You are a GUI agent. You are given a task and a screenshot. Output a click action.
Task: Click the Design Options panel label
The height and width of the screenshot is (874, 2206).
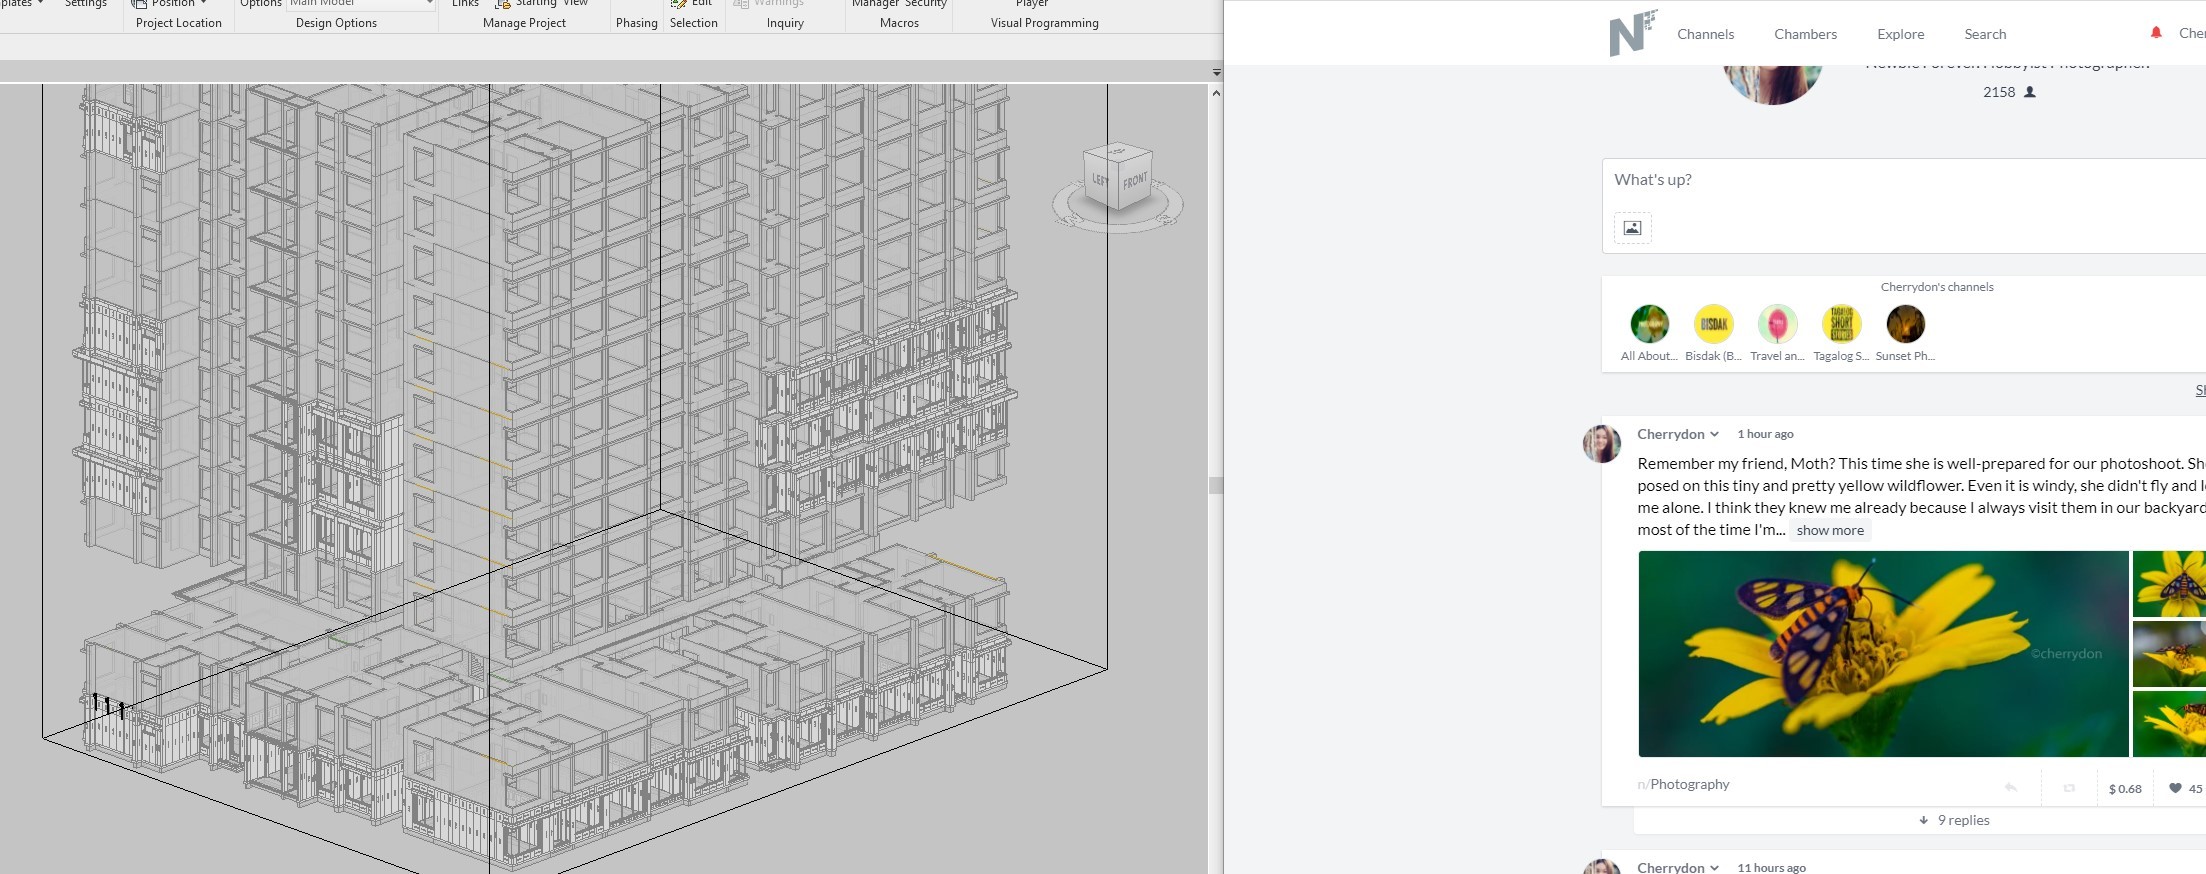coord(336,23)
